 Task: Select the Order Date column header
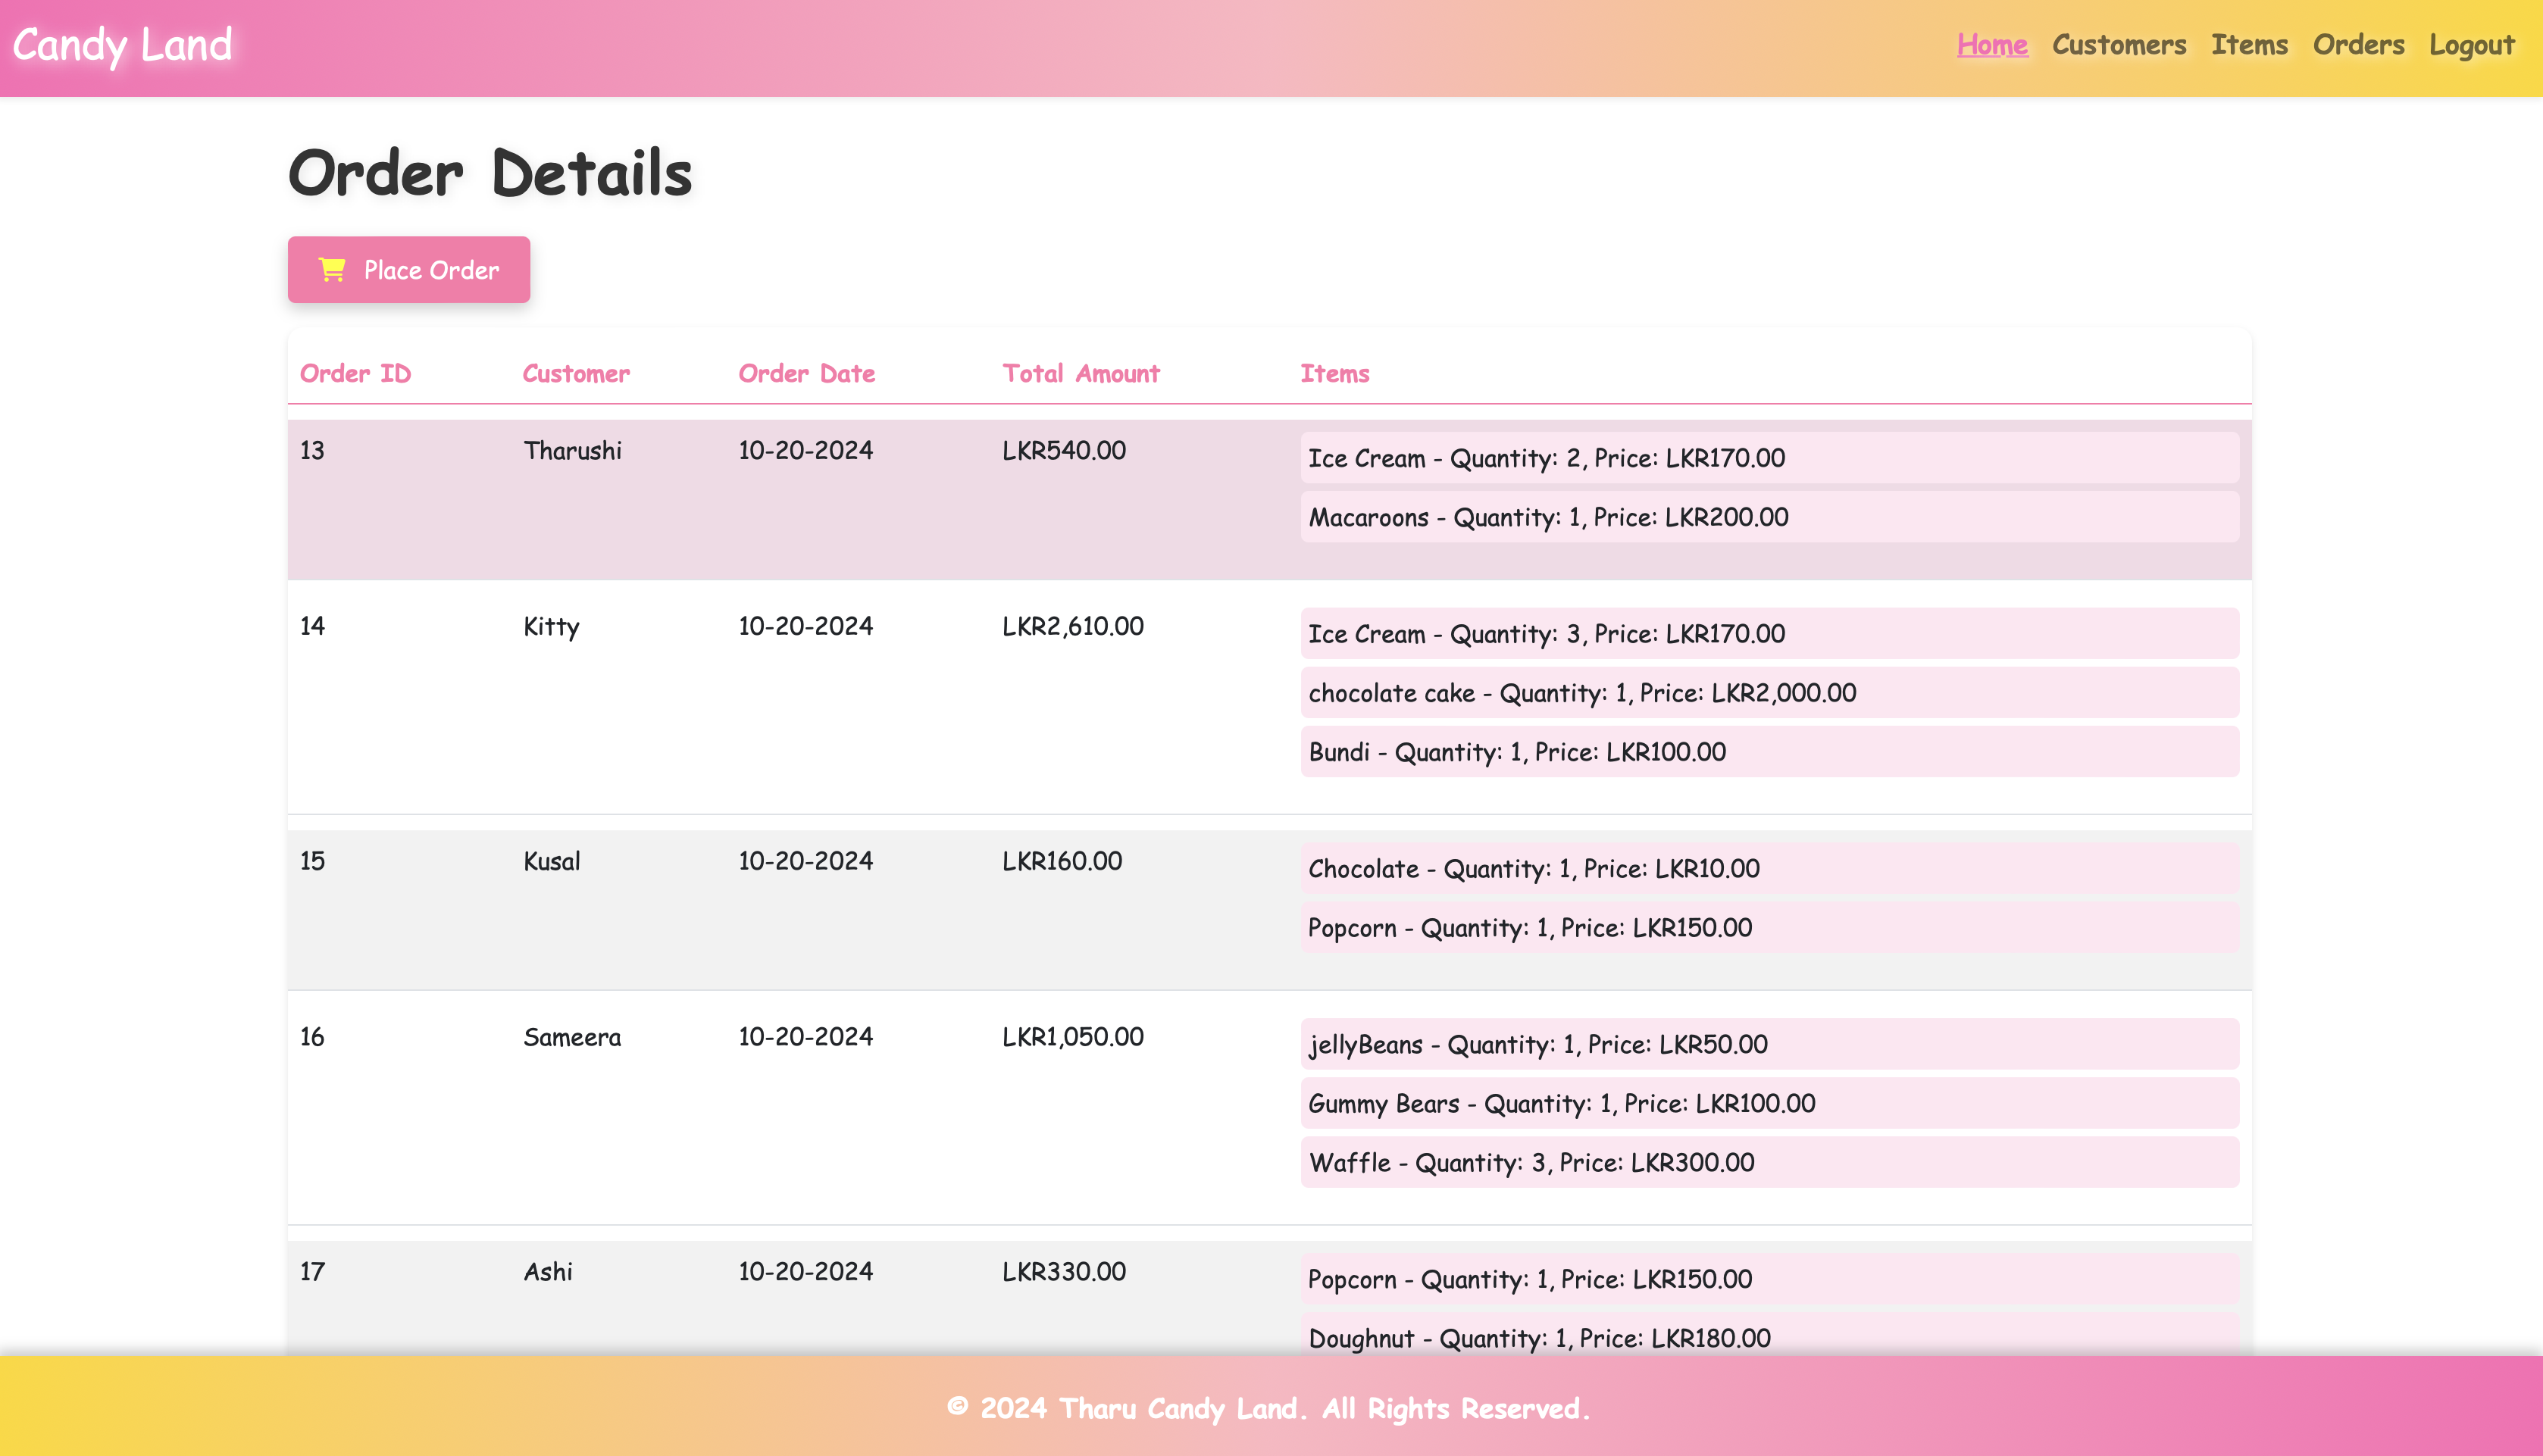coord(806,373)
